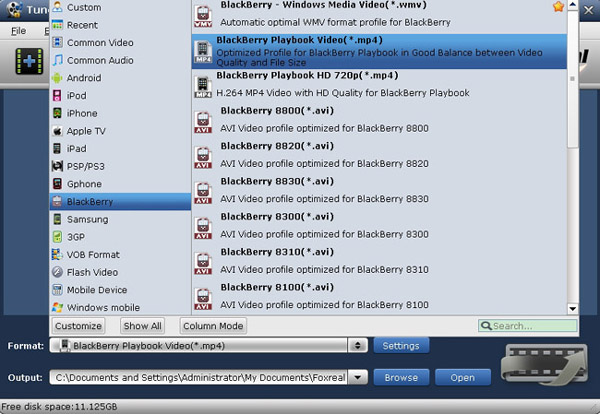Viewport: 600px width, 414px height.
Task: Select BlackBerry Playbook Video(*.mp4) profile
Action: point(379,51)
